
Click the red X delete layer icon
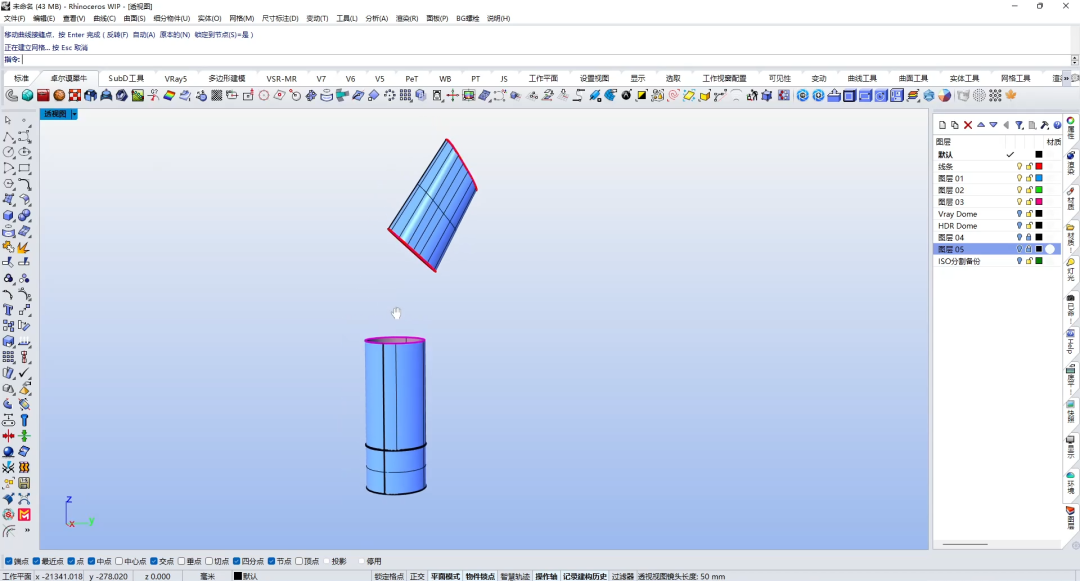click(968, 125)
